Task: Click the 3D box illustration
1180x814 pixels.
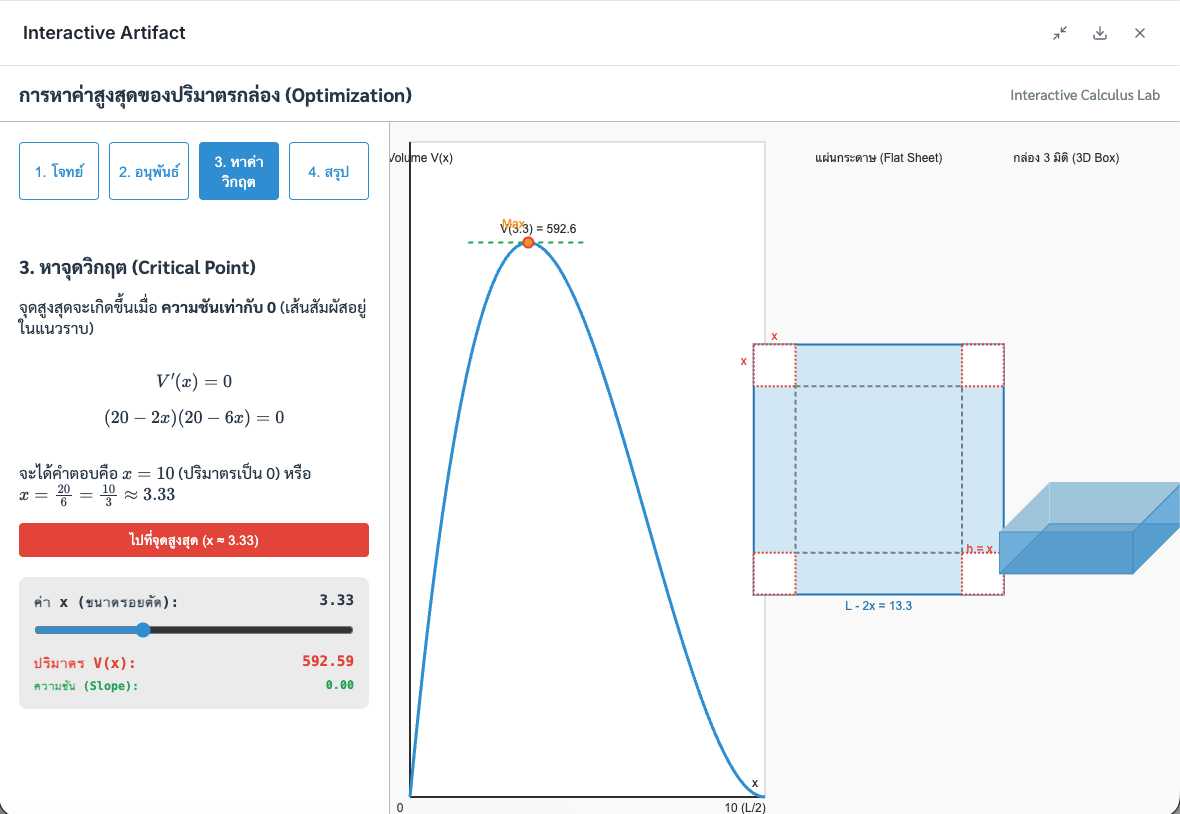Action: point(1088,530)
